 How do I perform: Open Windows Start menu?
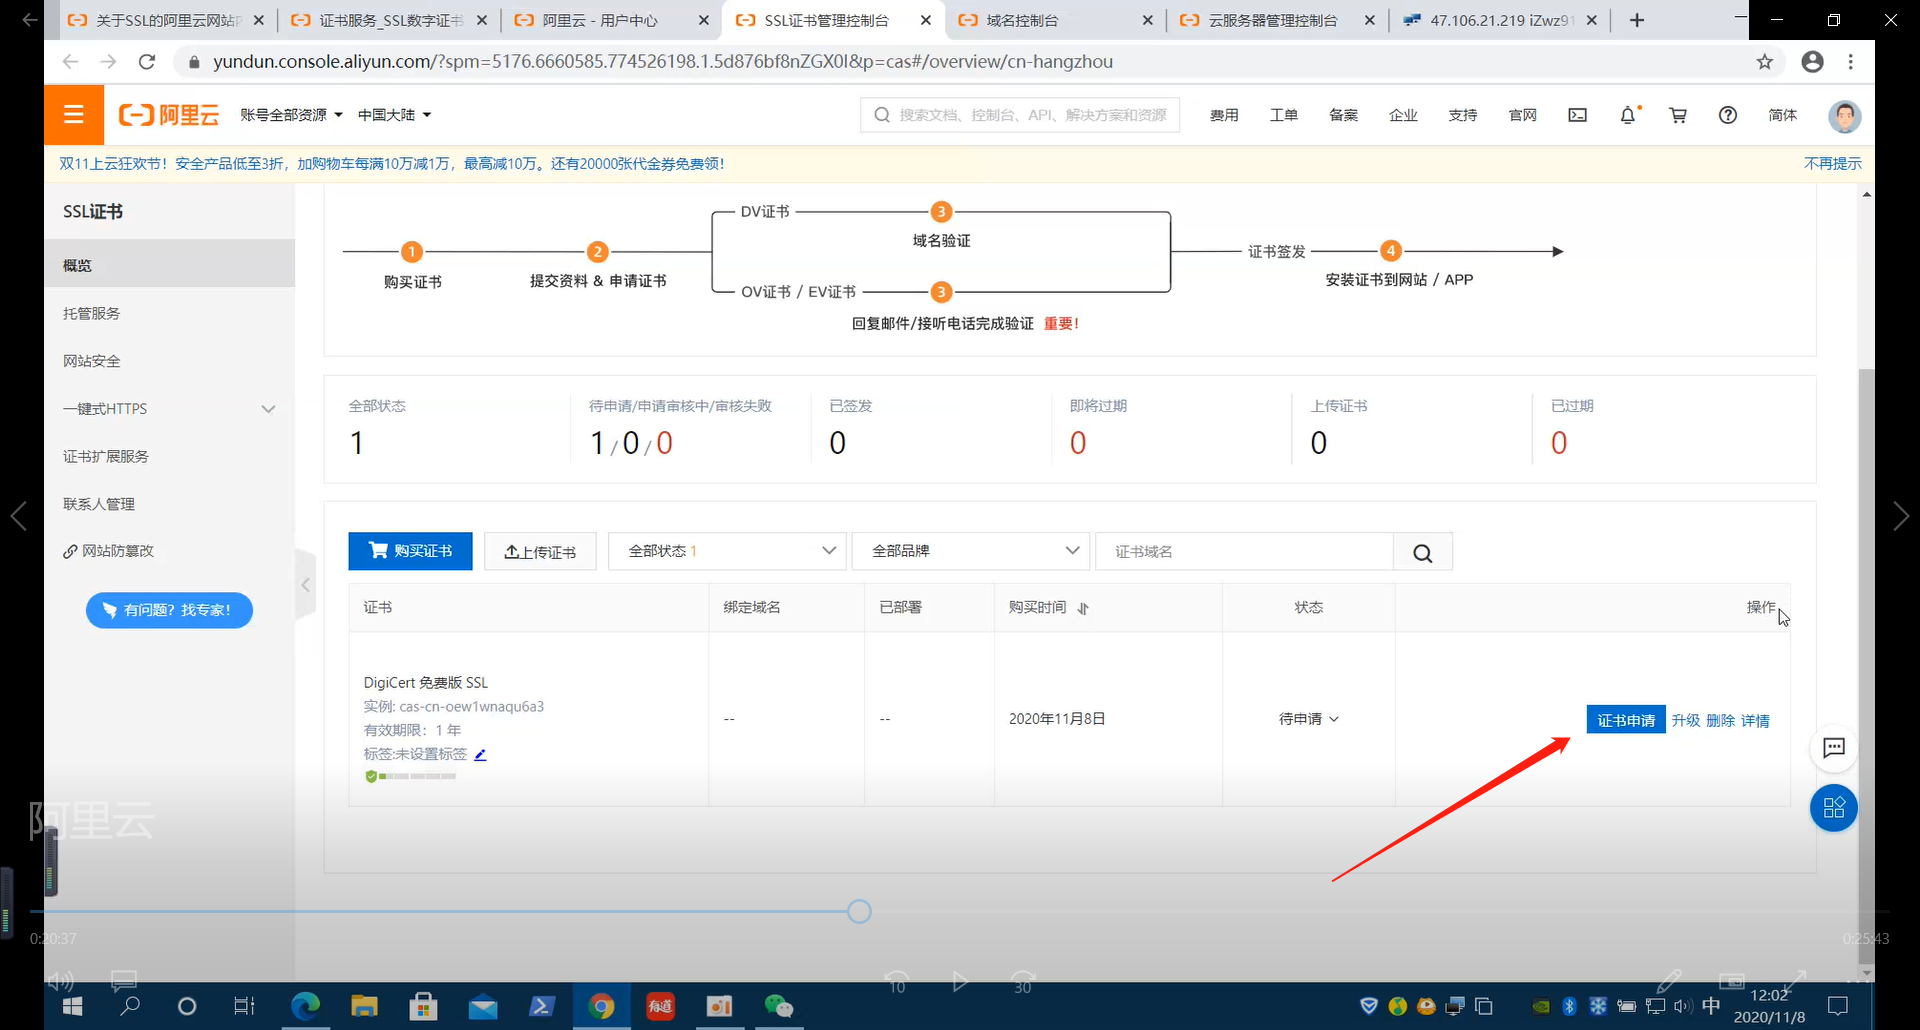(73, 1006)
